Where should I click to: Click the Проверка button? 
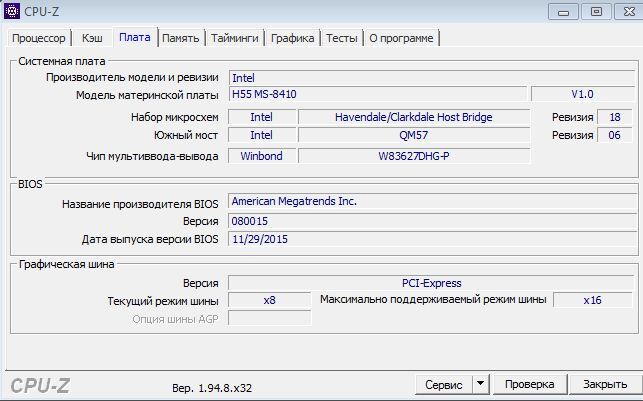(529, 385)
